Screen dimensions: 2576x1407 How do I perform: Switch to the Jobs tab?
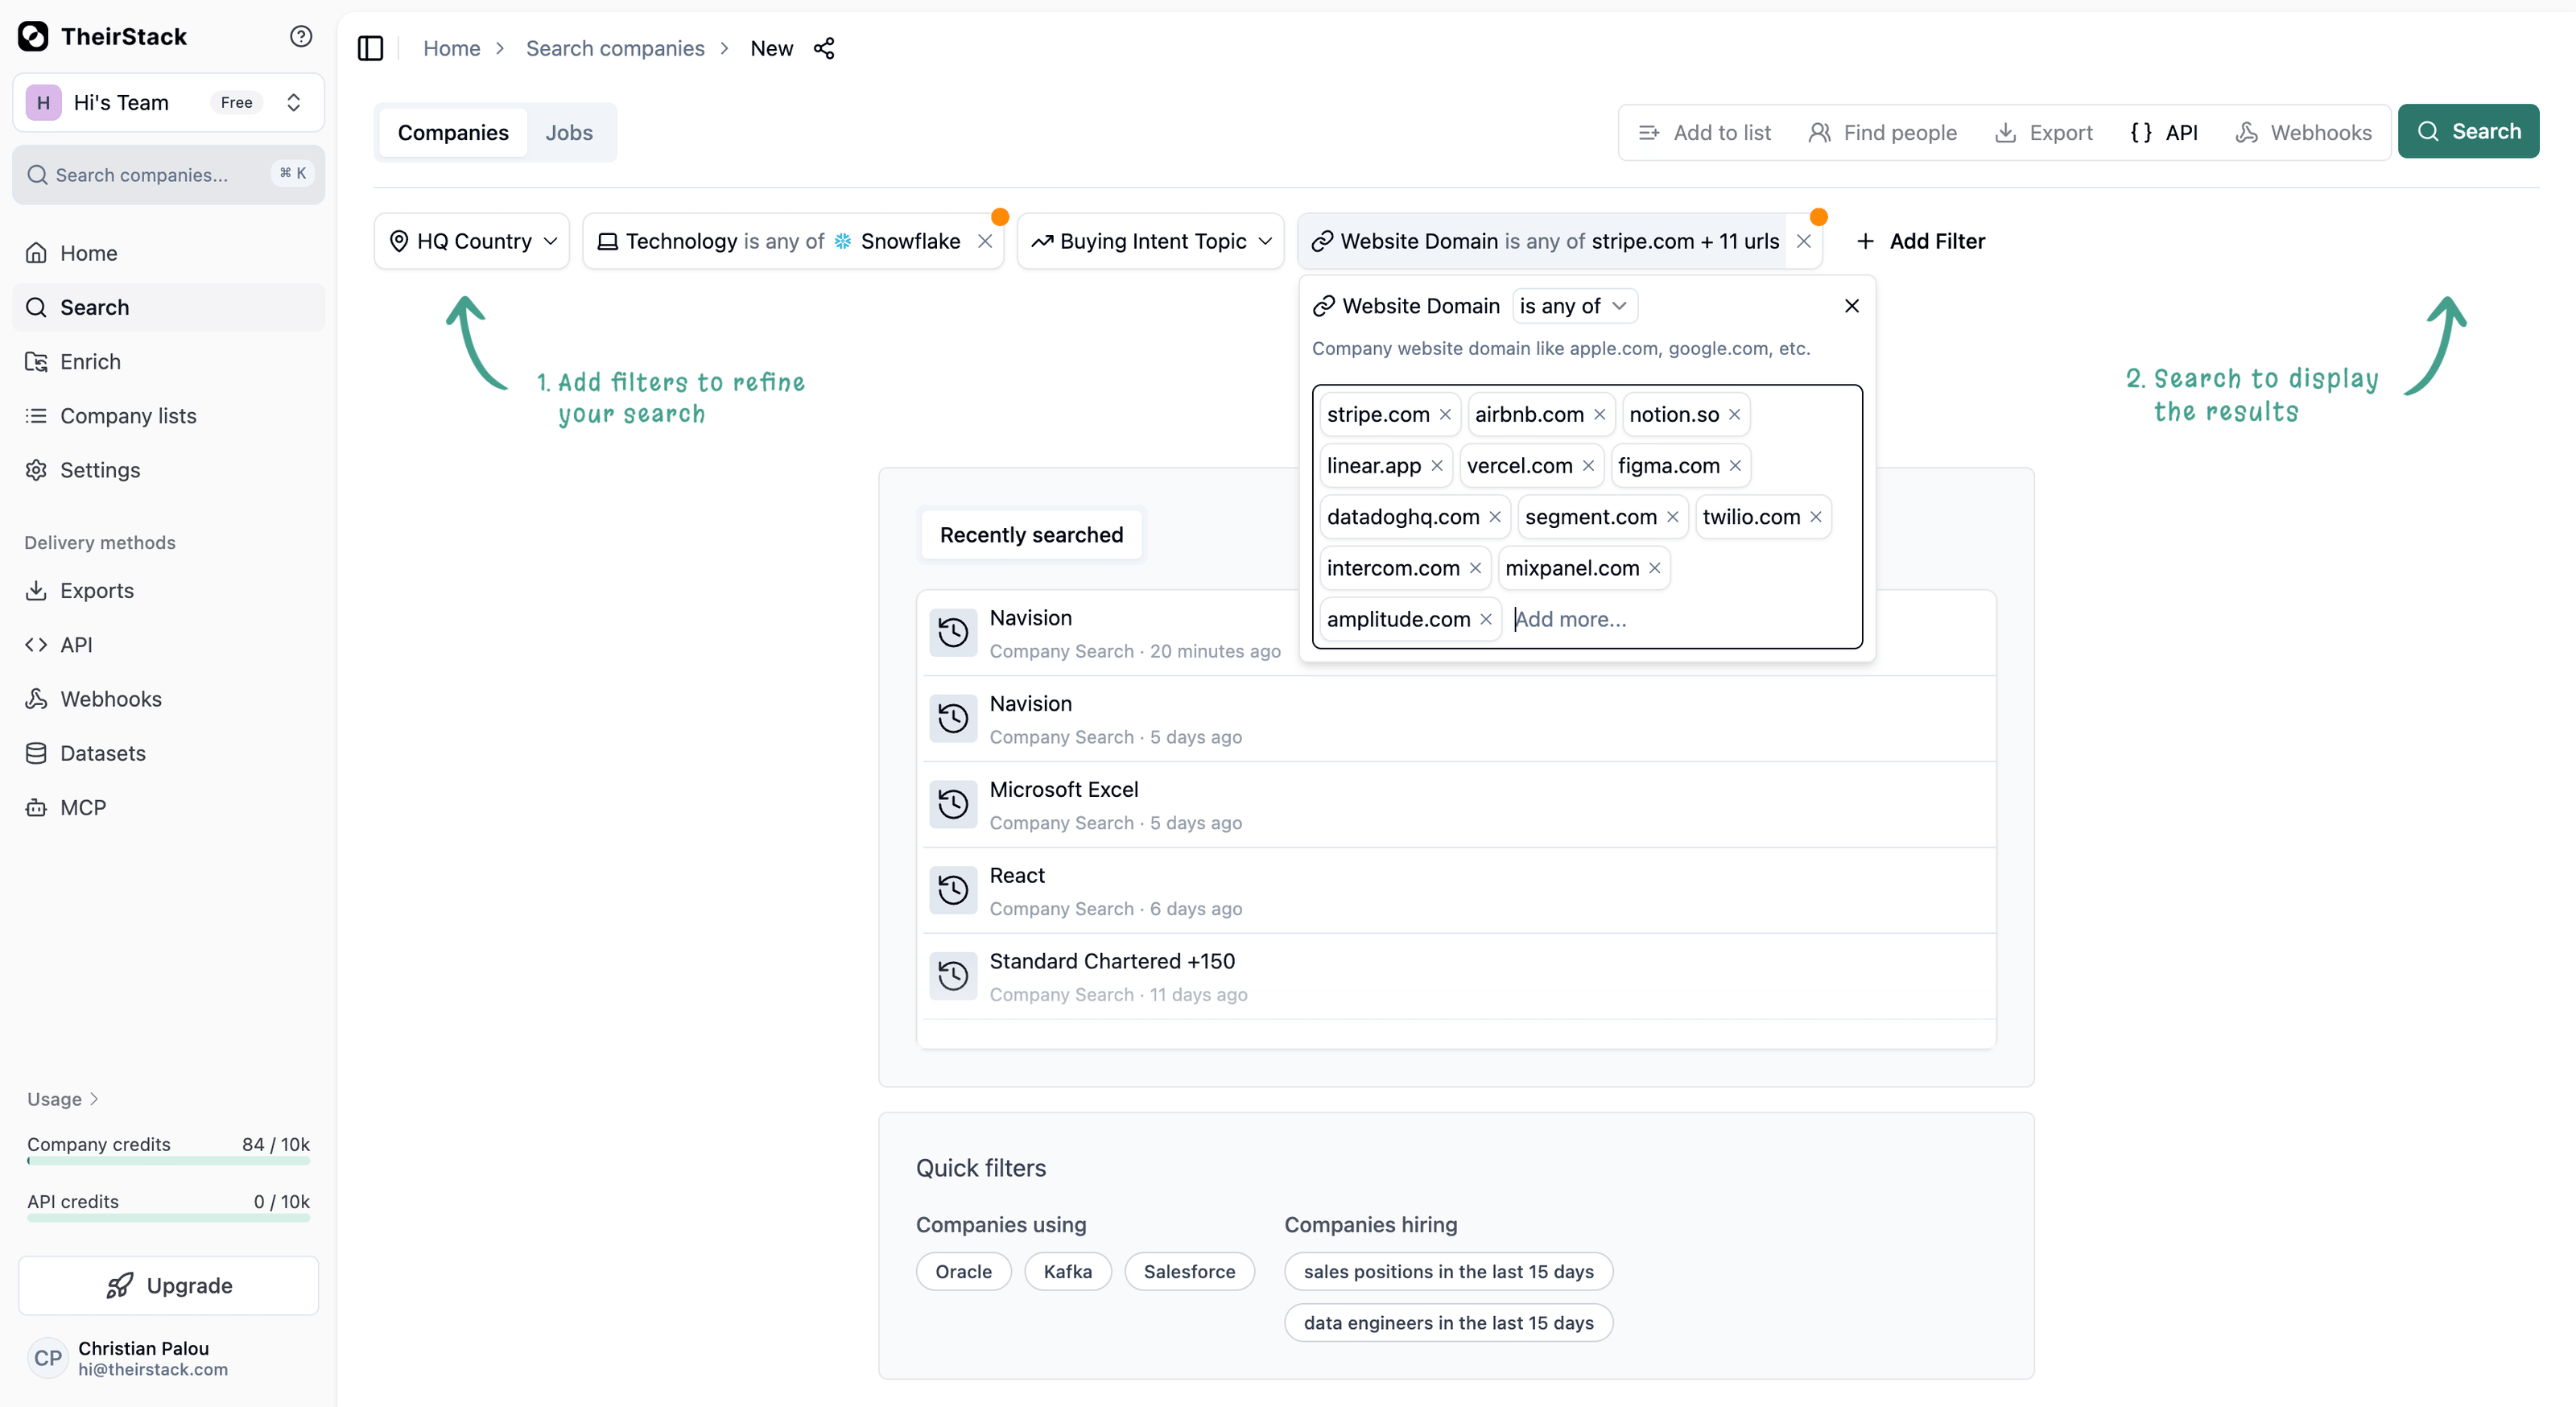coord(569,133)
